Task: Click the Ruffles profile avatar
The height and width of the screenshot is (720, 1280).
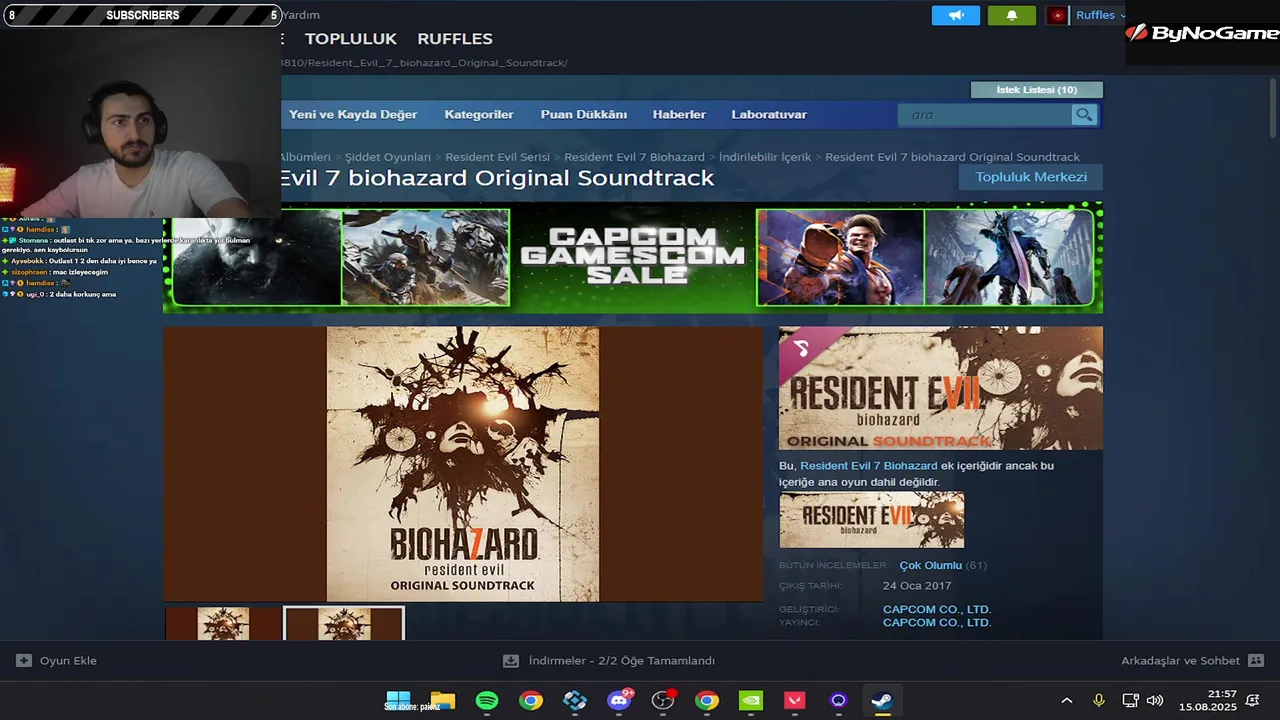Action: (x=1057, y=15)
